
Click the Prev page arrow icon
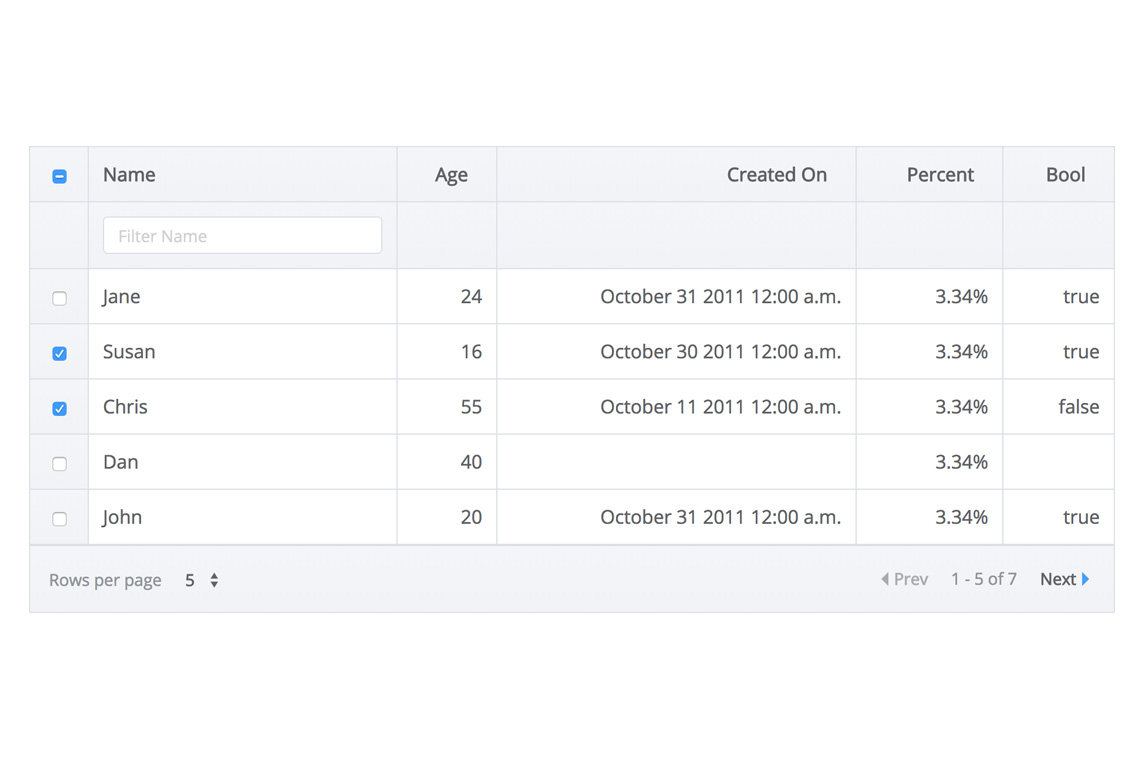tap(886, 579)
